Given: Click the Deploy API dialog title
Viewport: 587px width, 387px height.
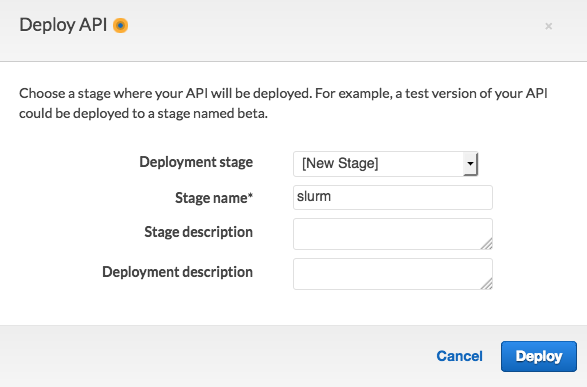Looking at the screenshot, I should 63,25.
